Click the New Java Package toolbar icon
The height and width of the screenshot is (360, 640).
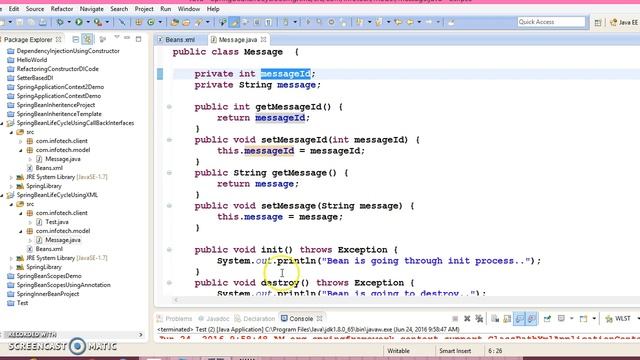(x=139, y=22)
